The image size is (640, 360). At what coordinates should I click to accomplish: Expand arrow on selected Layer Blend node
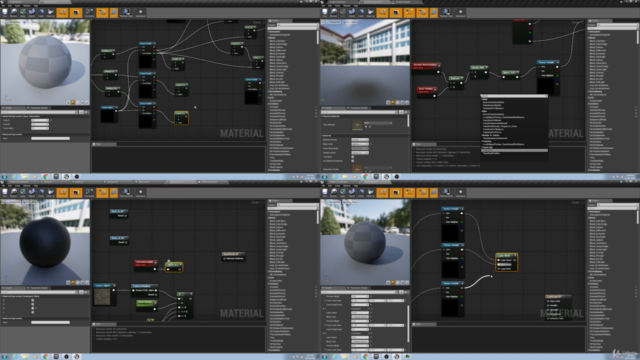[515, 256]
